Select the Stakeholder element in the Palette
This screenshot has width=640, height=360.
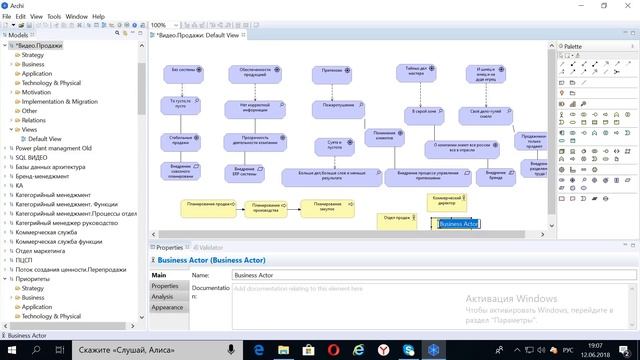tap(562, 180)
